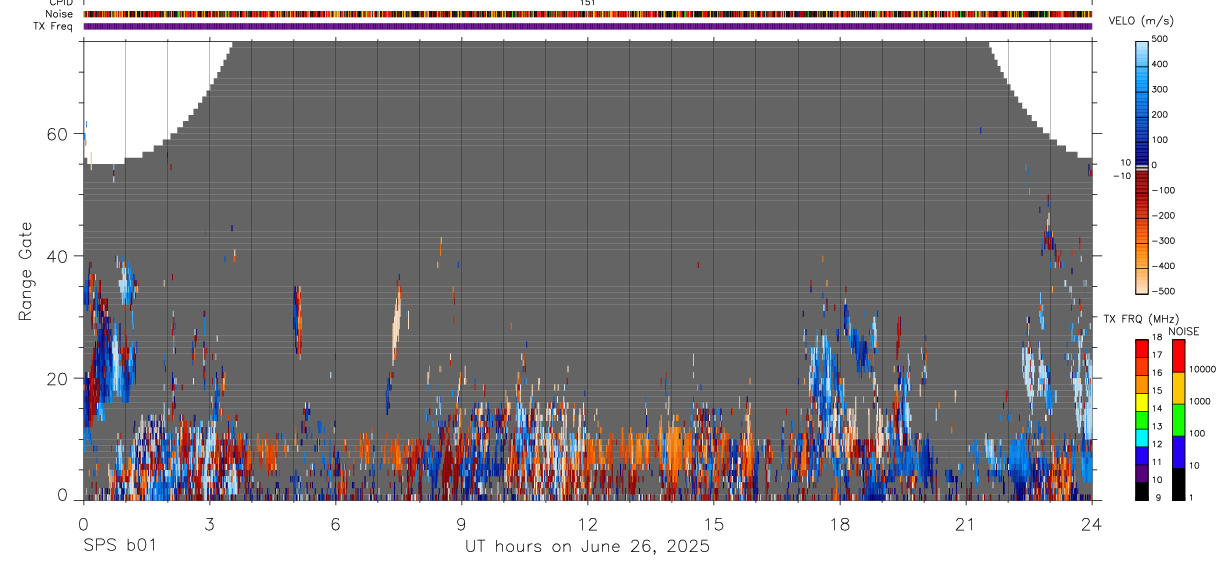This screenshot has height=567, width=1228.
Task: Click the UT hours June 26 title
Action: [x=587, y=546]
